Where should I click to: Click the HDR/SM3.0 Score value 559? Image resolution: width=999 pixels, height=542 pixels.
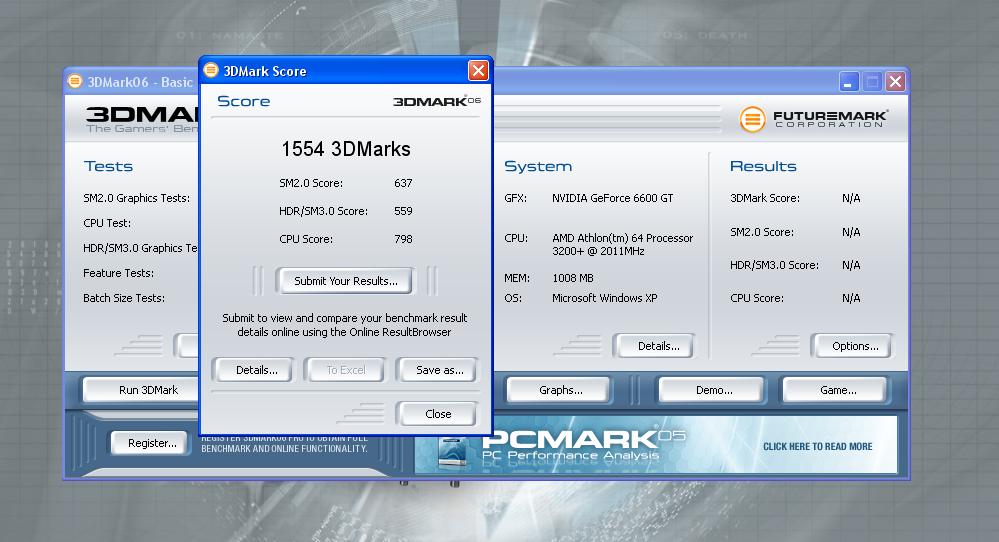403,211
